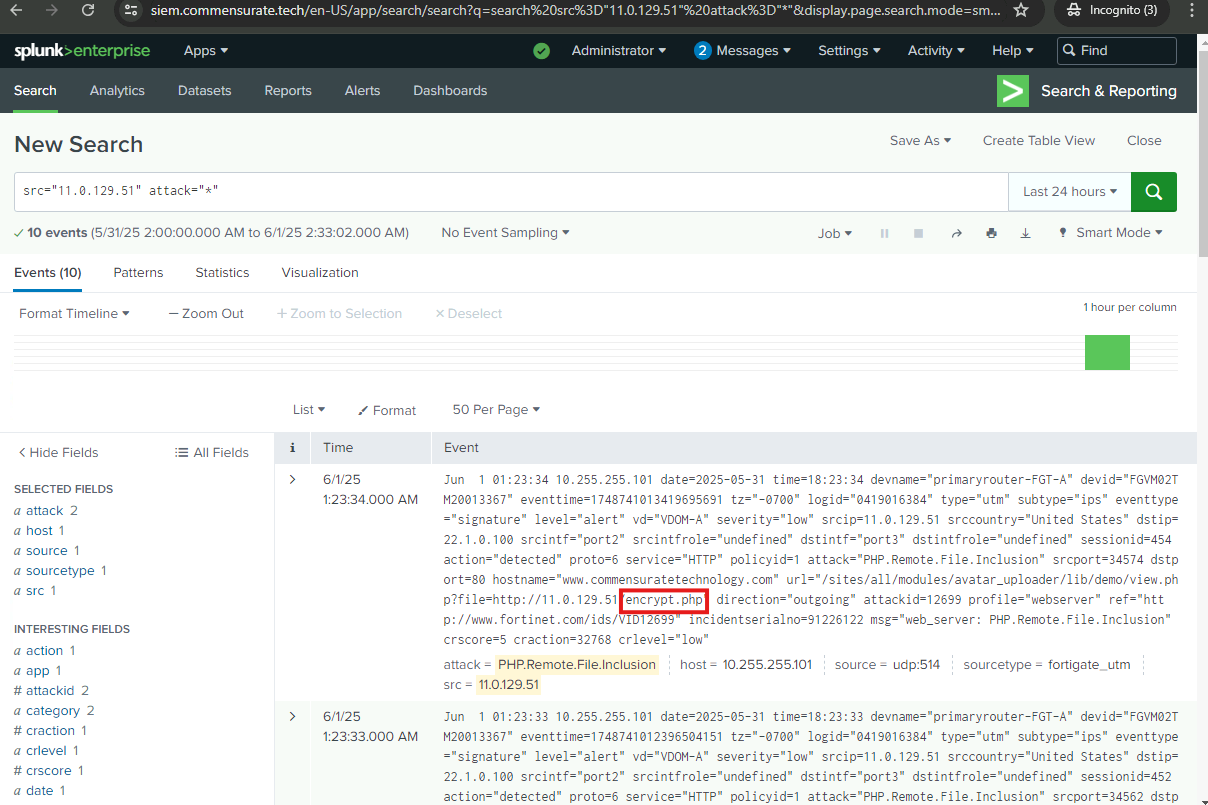Open the Dashboards navigation tab
This screenshot has width=1208, height=805.
click(x=450, y=91)
